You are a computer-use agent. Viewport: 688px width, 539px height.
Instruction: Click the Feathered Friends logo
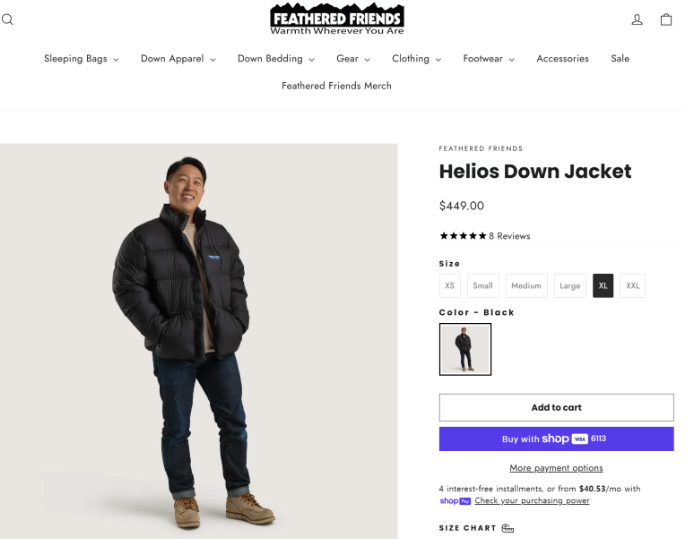pyautogui.click(x=337, y=19)
